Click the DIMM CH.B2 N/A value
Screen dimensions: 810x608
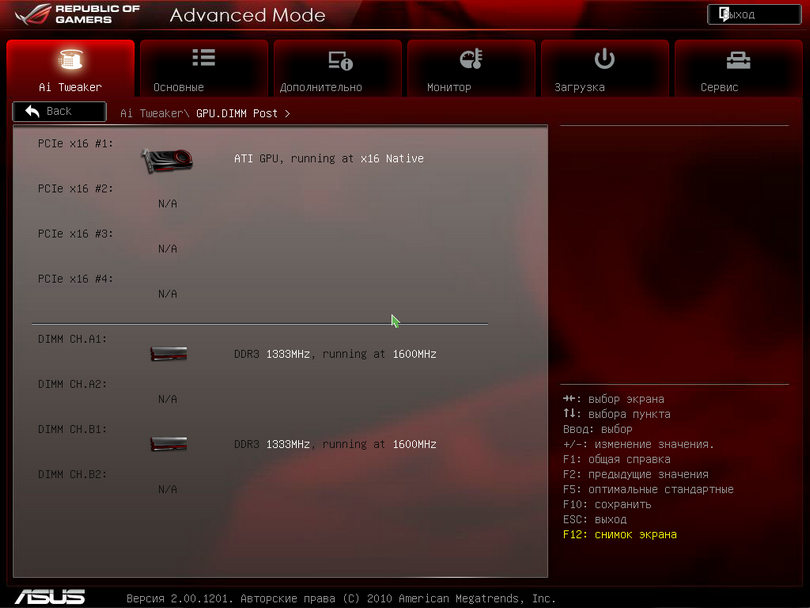pyautogui.click(x=168, y=489)
